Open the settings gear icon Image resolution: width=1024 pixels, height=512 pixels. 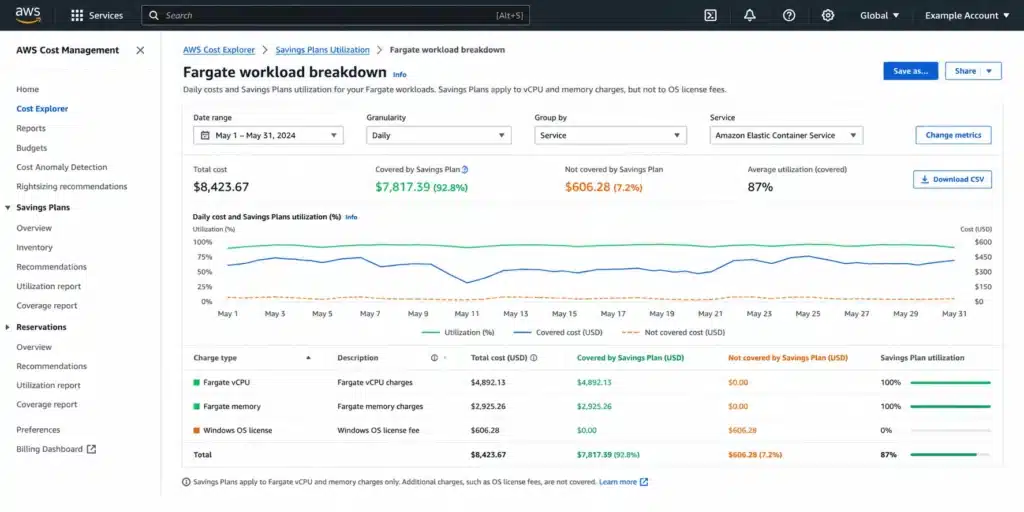tap(828, 16)
